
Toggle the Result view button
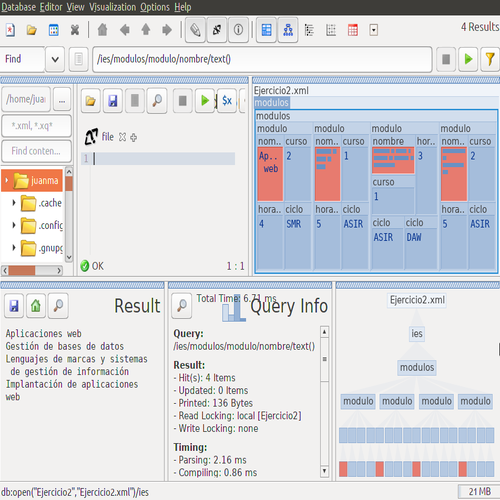tap(217, 30)
